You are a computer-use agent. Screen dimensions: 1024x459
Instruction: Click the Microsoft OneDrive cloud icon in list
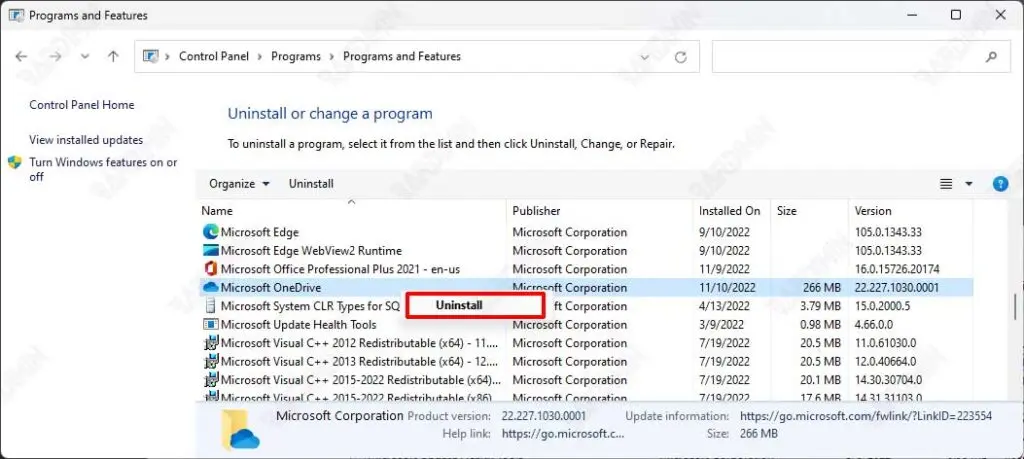(x=210, y=287)
